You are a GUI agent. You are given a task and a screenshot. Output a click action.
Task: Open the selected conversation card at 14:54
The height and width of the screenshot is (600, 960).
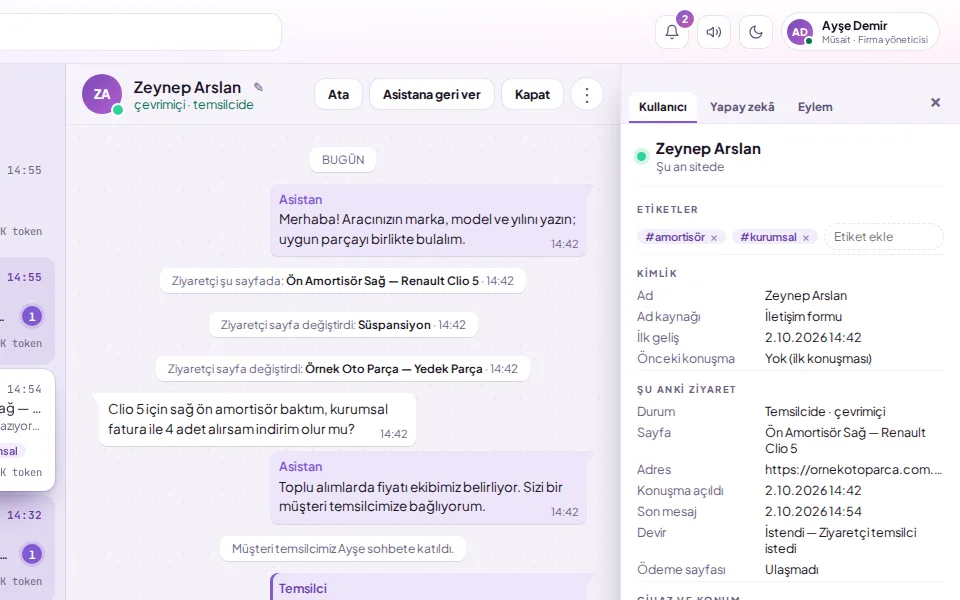tap(27, 430)
